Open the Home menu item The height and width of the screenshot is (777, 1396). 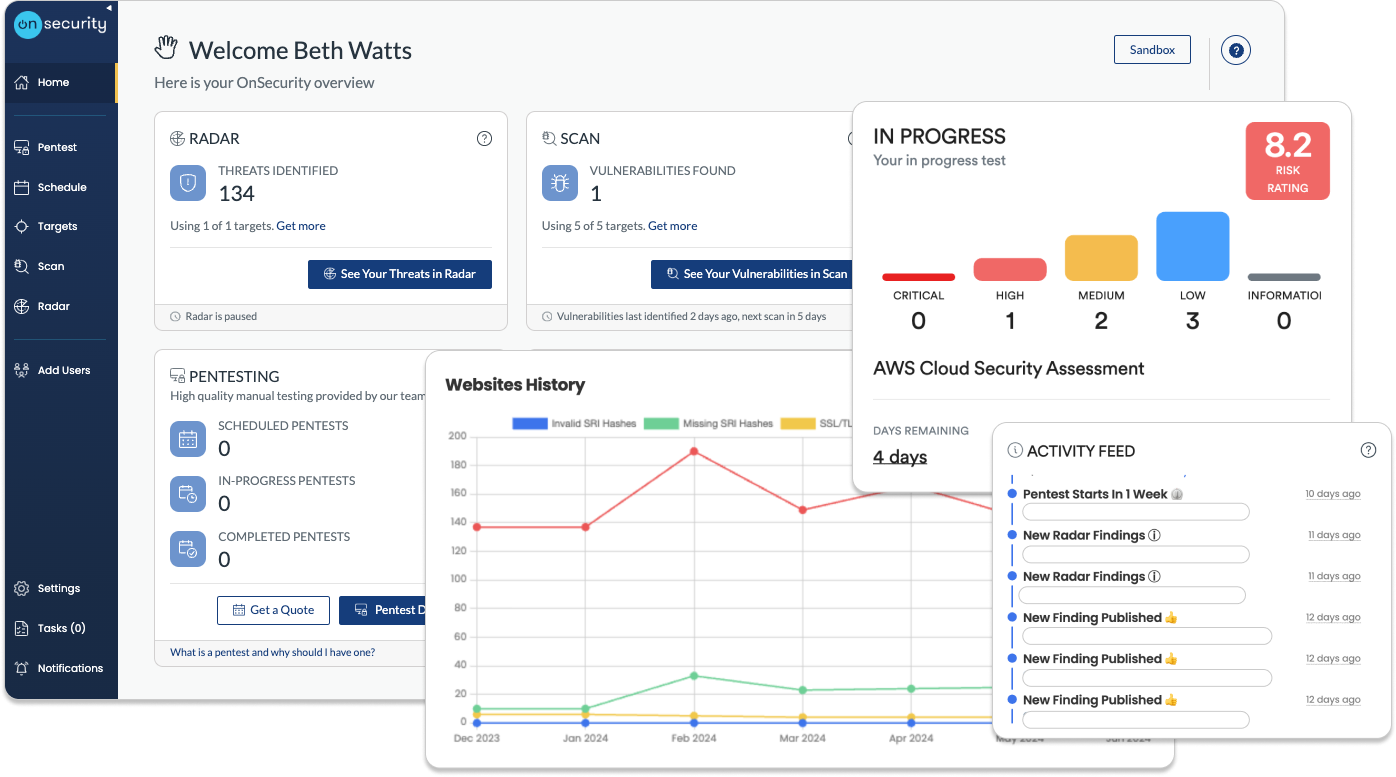[60, 82]
